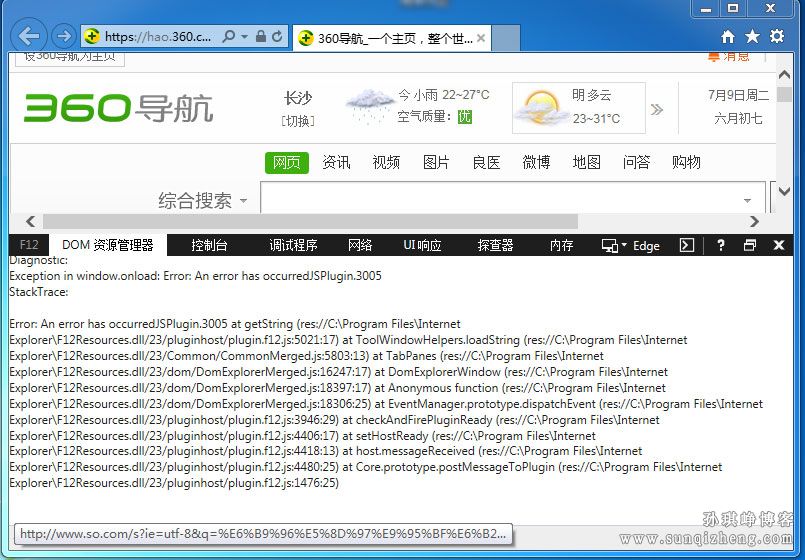
Task: Close the 360导航 browser tab
Action: pos(481,38)
